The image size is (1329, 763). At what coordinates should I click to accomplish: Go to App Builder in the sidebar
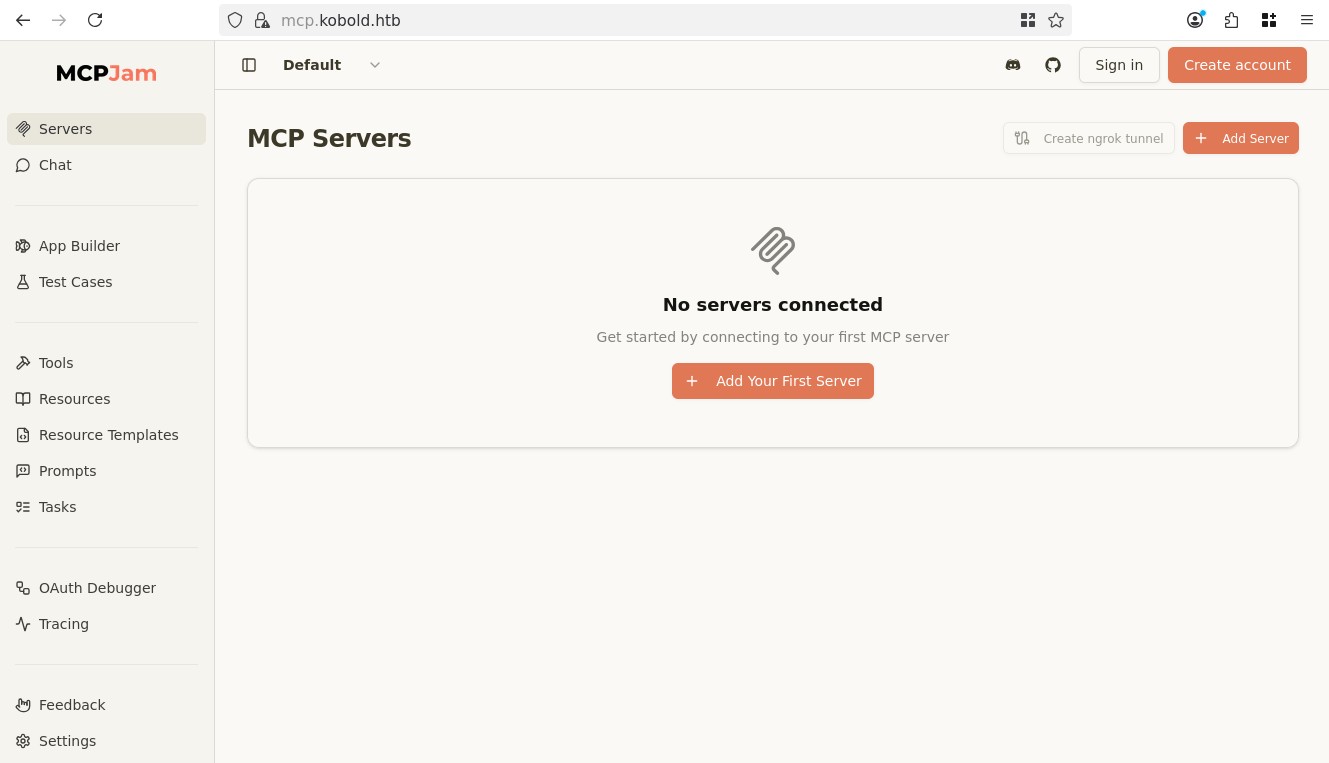click(107, 246)
